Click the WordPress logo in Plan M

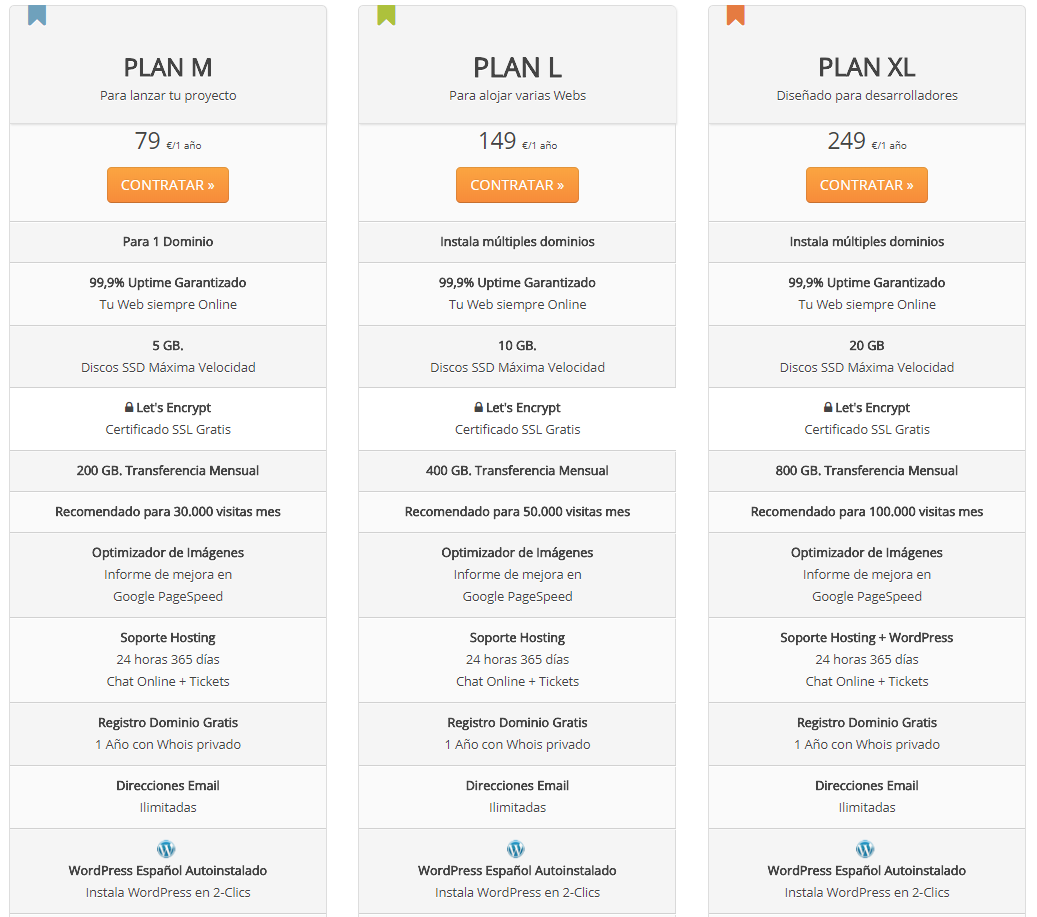click(167, 849)
